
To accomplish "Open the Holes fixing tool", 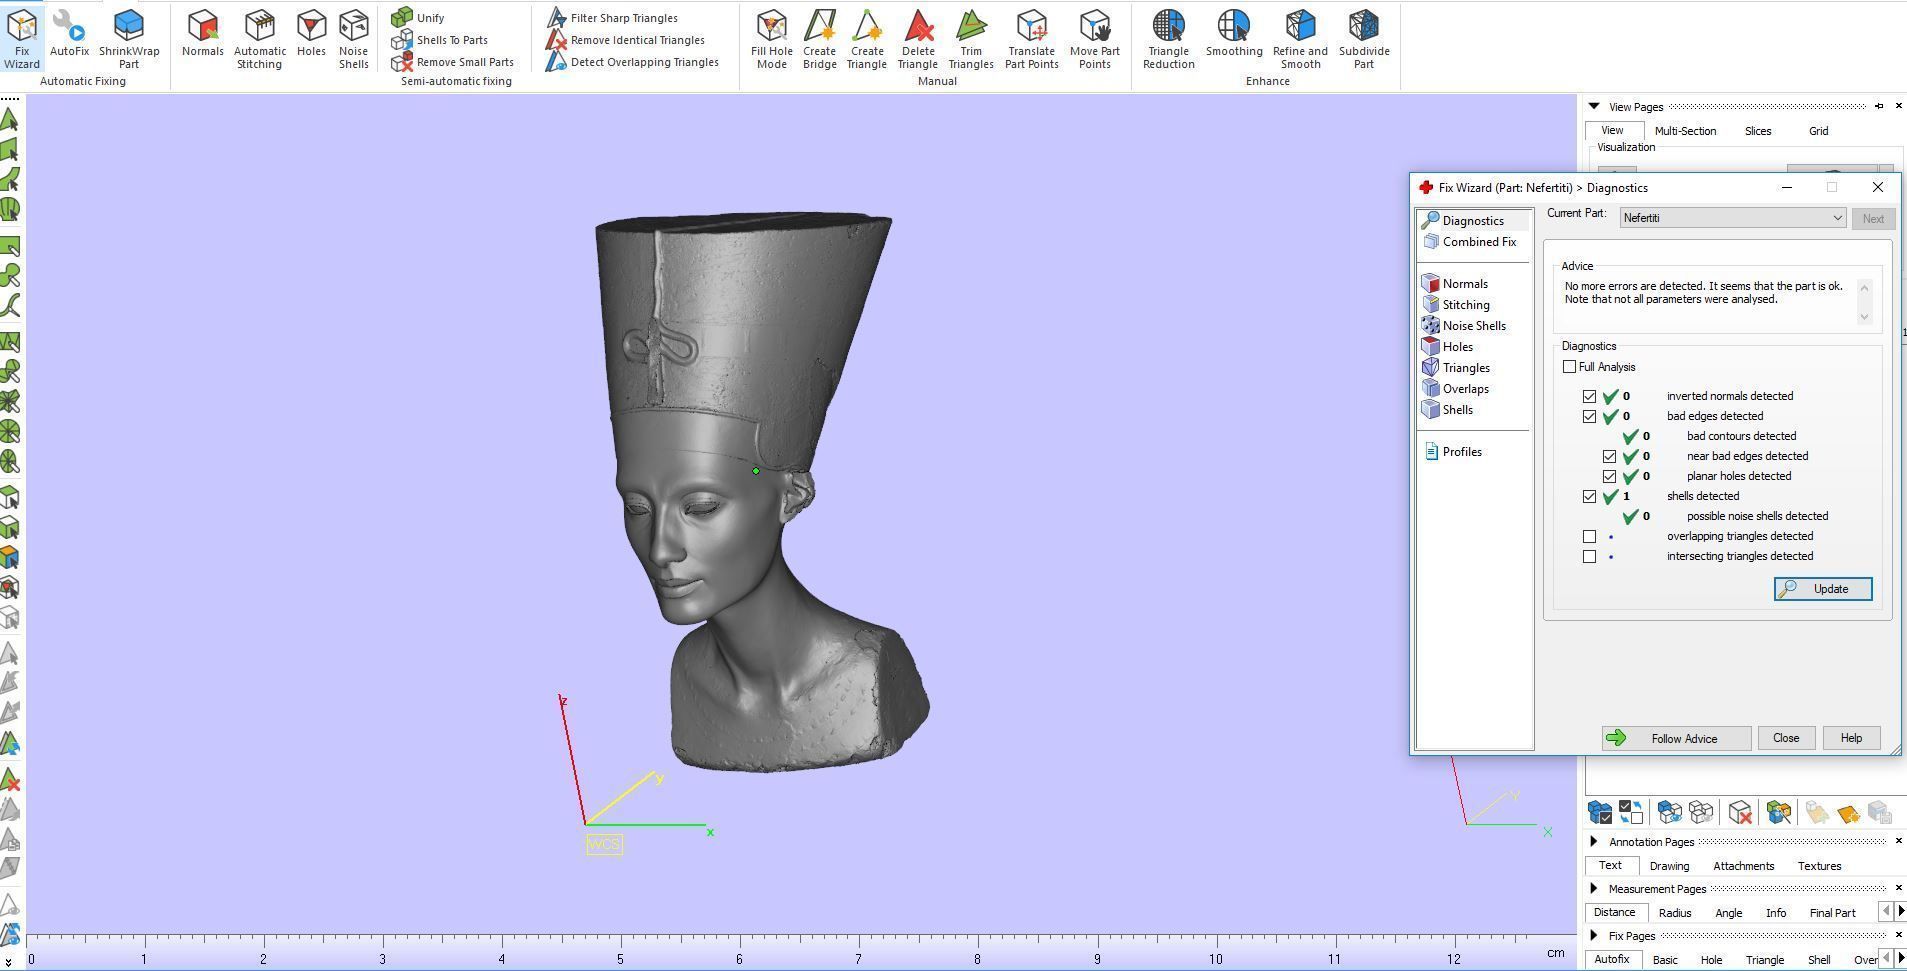I will tap(311, 33).
